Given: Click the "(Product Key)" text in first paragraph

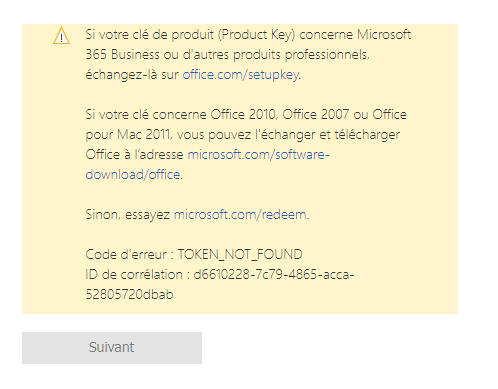Looking at the screenshot, I should [257, 35].
